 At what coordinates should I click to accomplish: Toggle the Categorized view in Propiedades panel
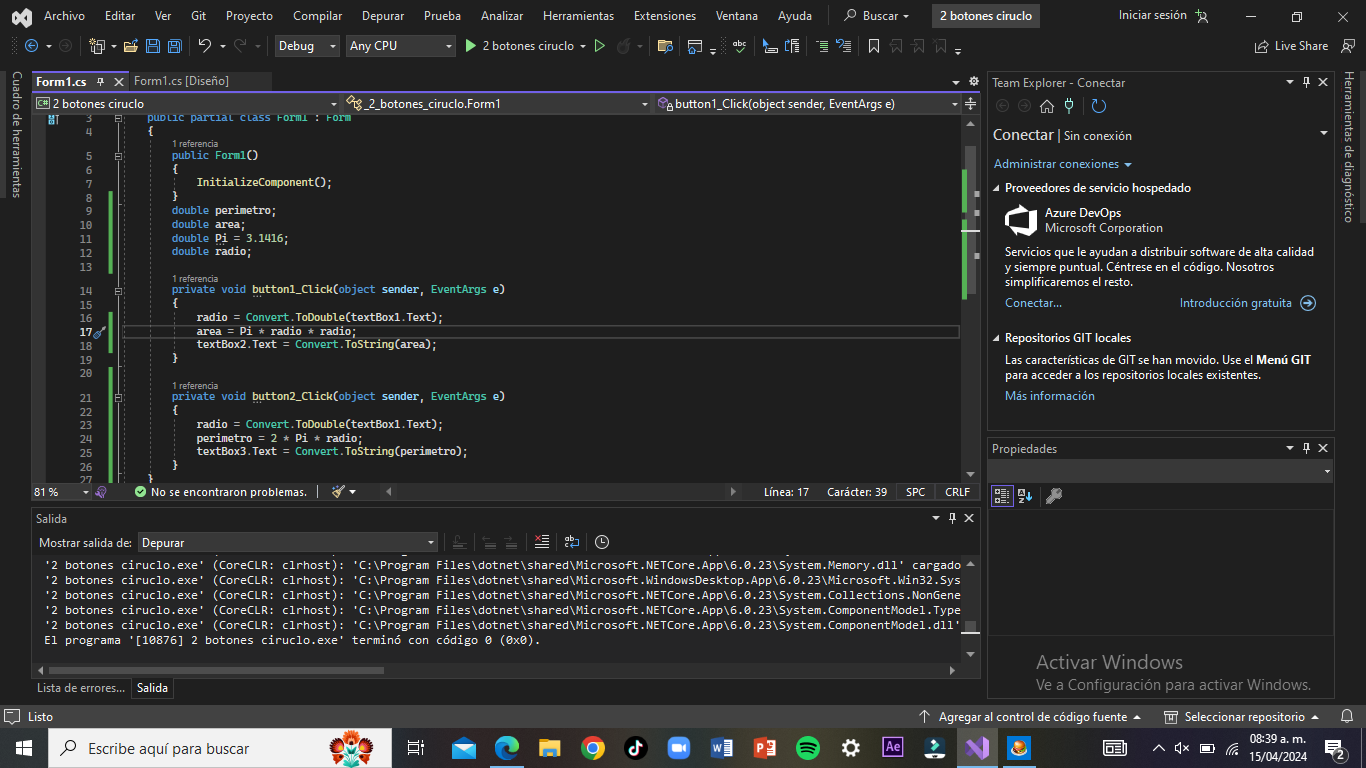[1001, 495]
